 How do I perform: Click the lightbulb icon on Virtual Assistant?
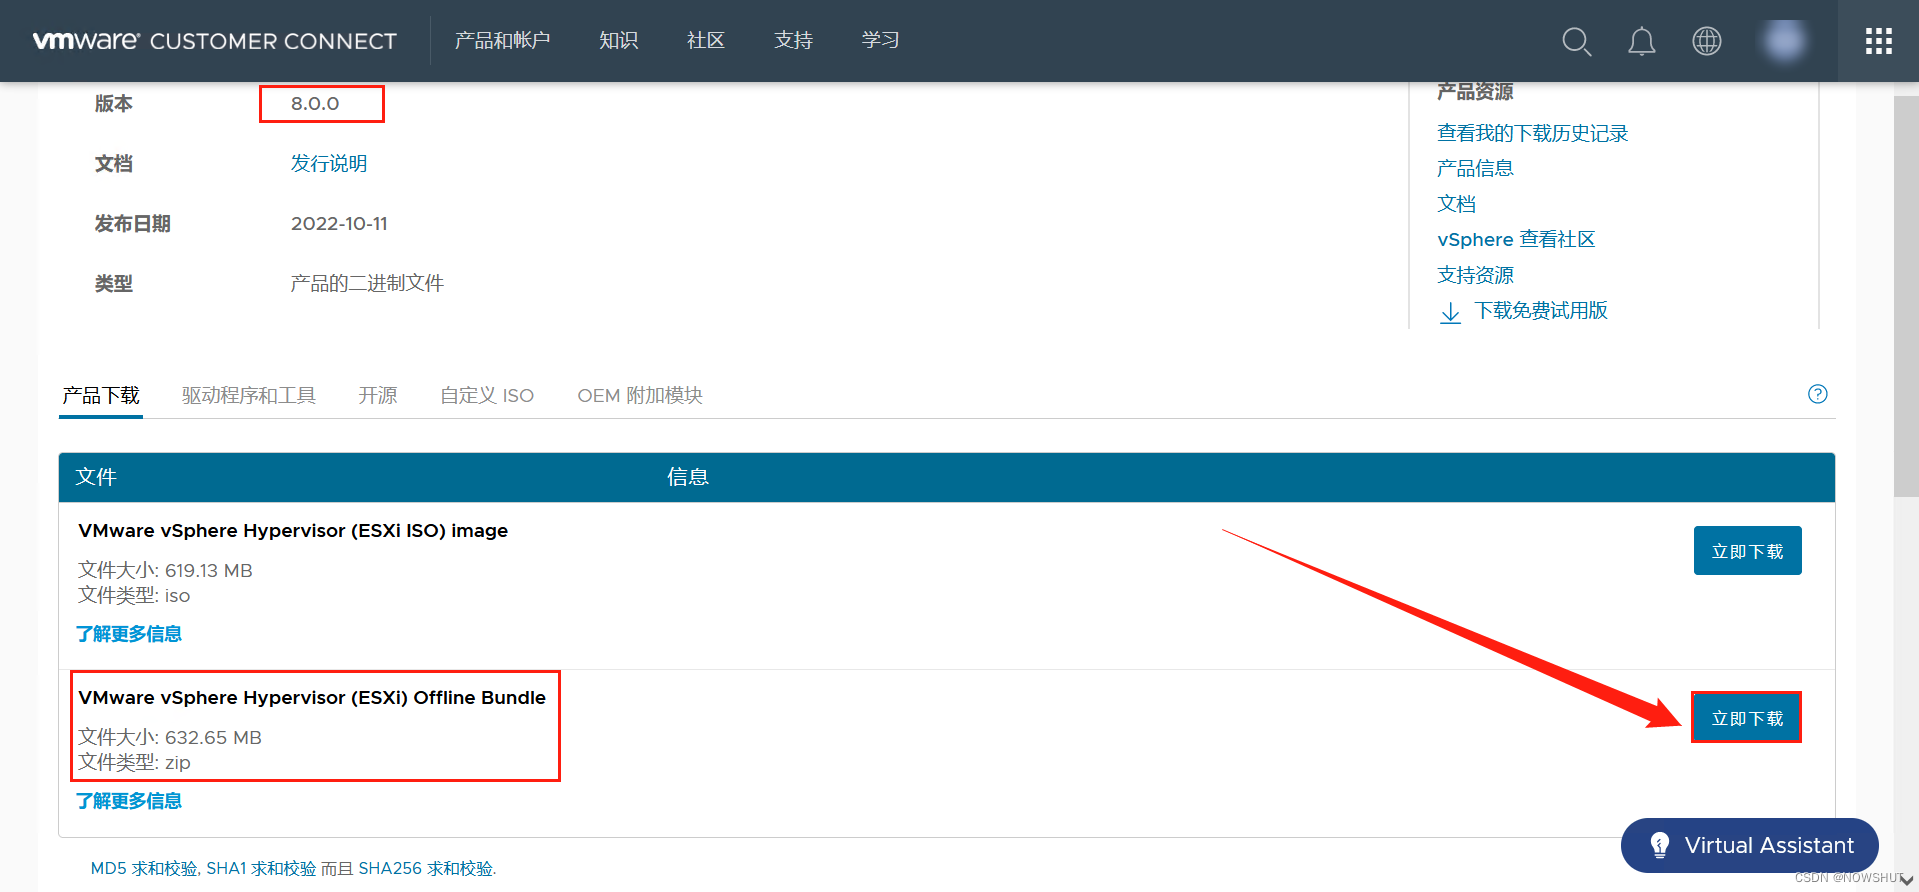coord(1660,845)
